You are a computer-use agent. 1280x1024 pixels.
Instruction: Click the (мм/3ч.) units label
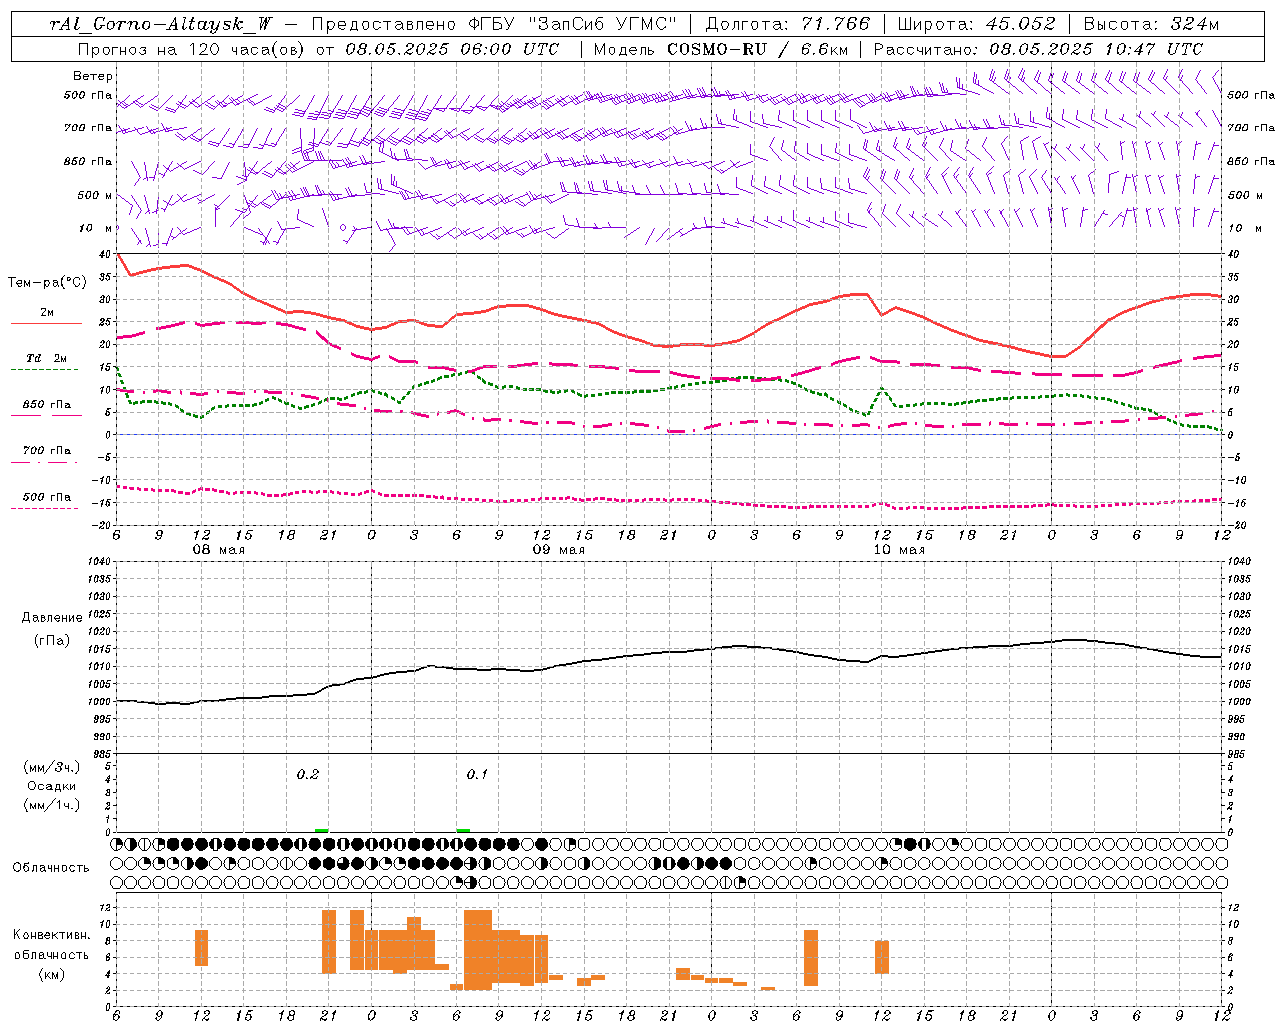point(51,768)
